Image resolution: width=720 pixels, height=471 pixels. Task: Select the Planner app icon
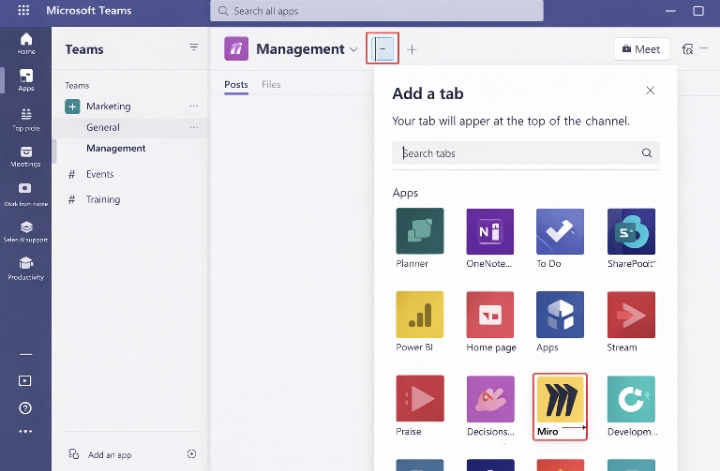coord(420,232)
